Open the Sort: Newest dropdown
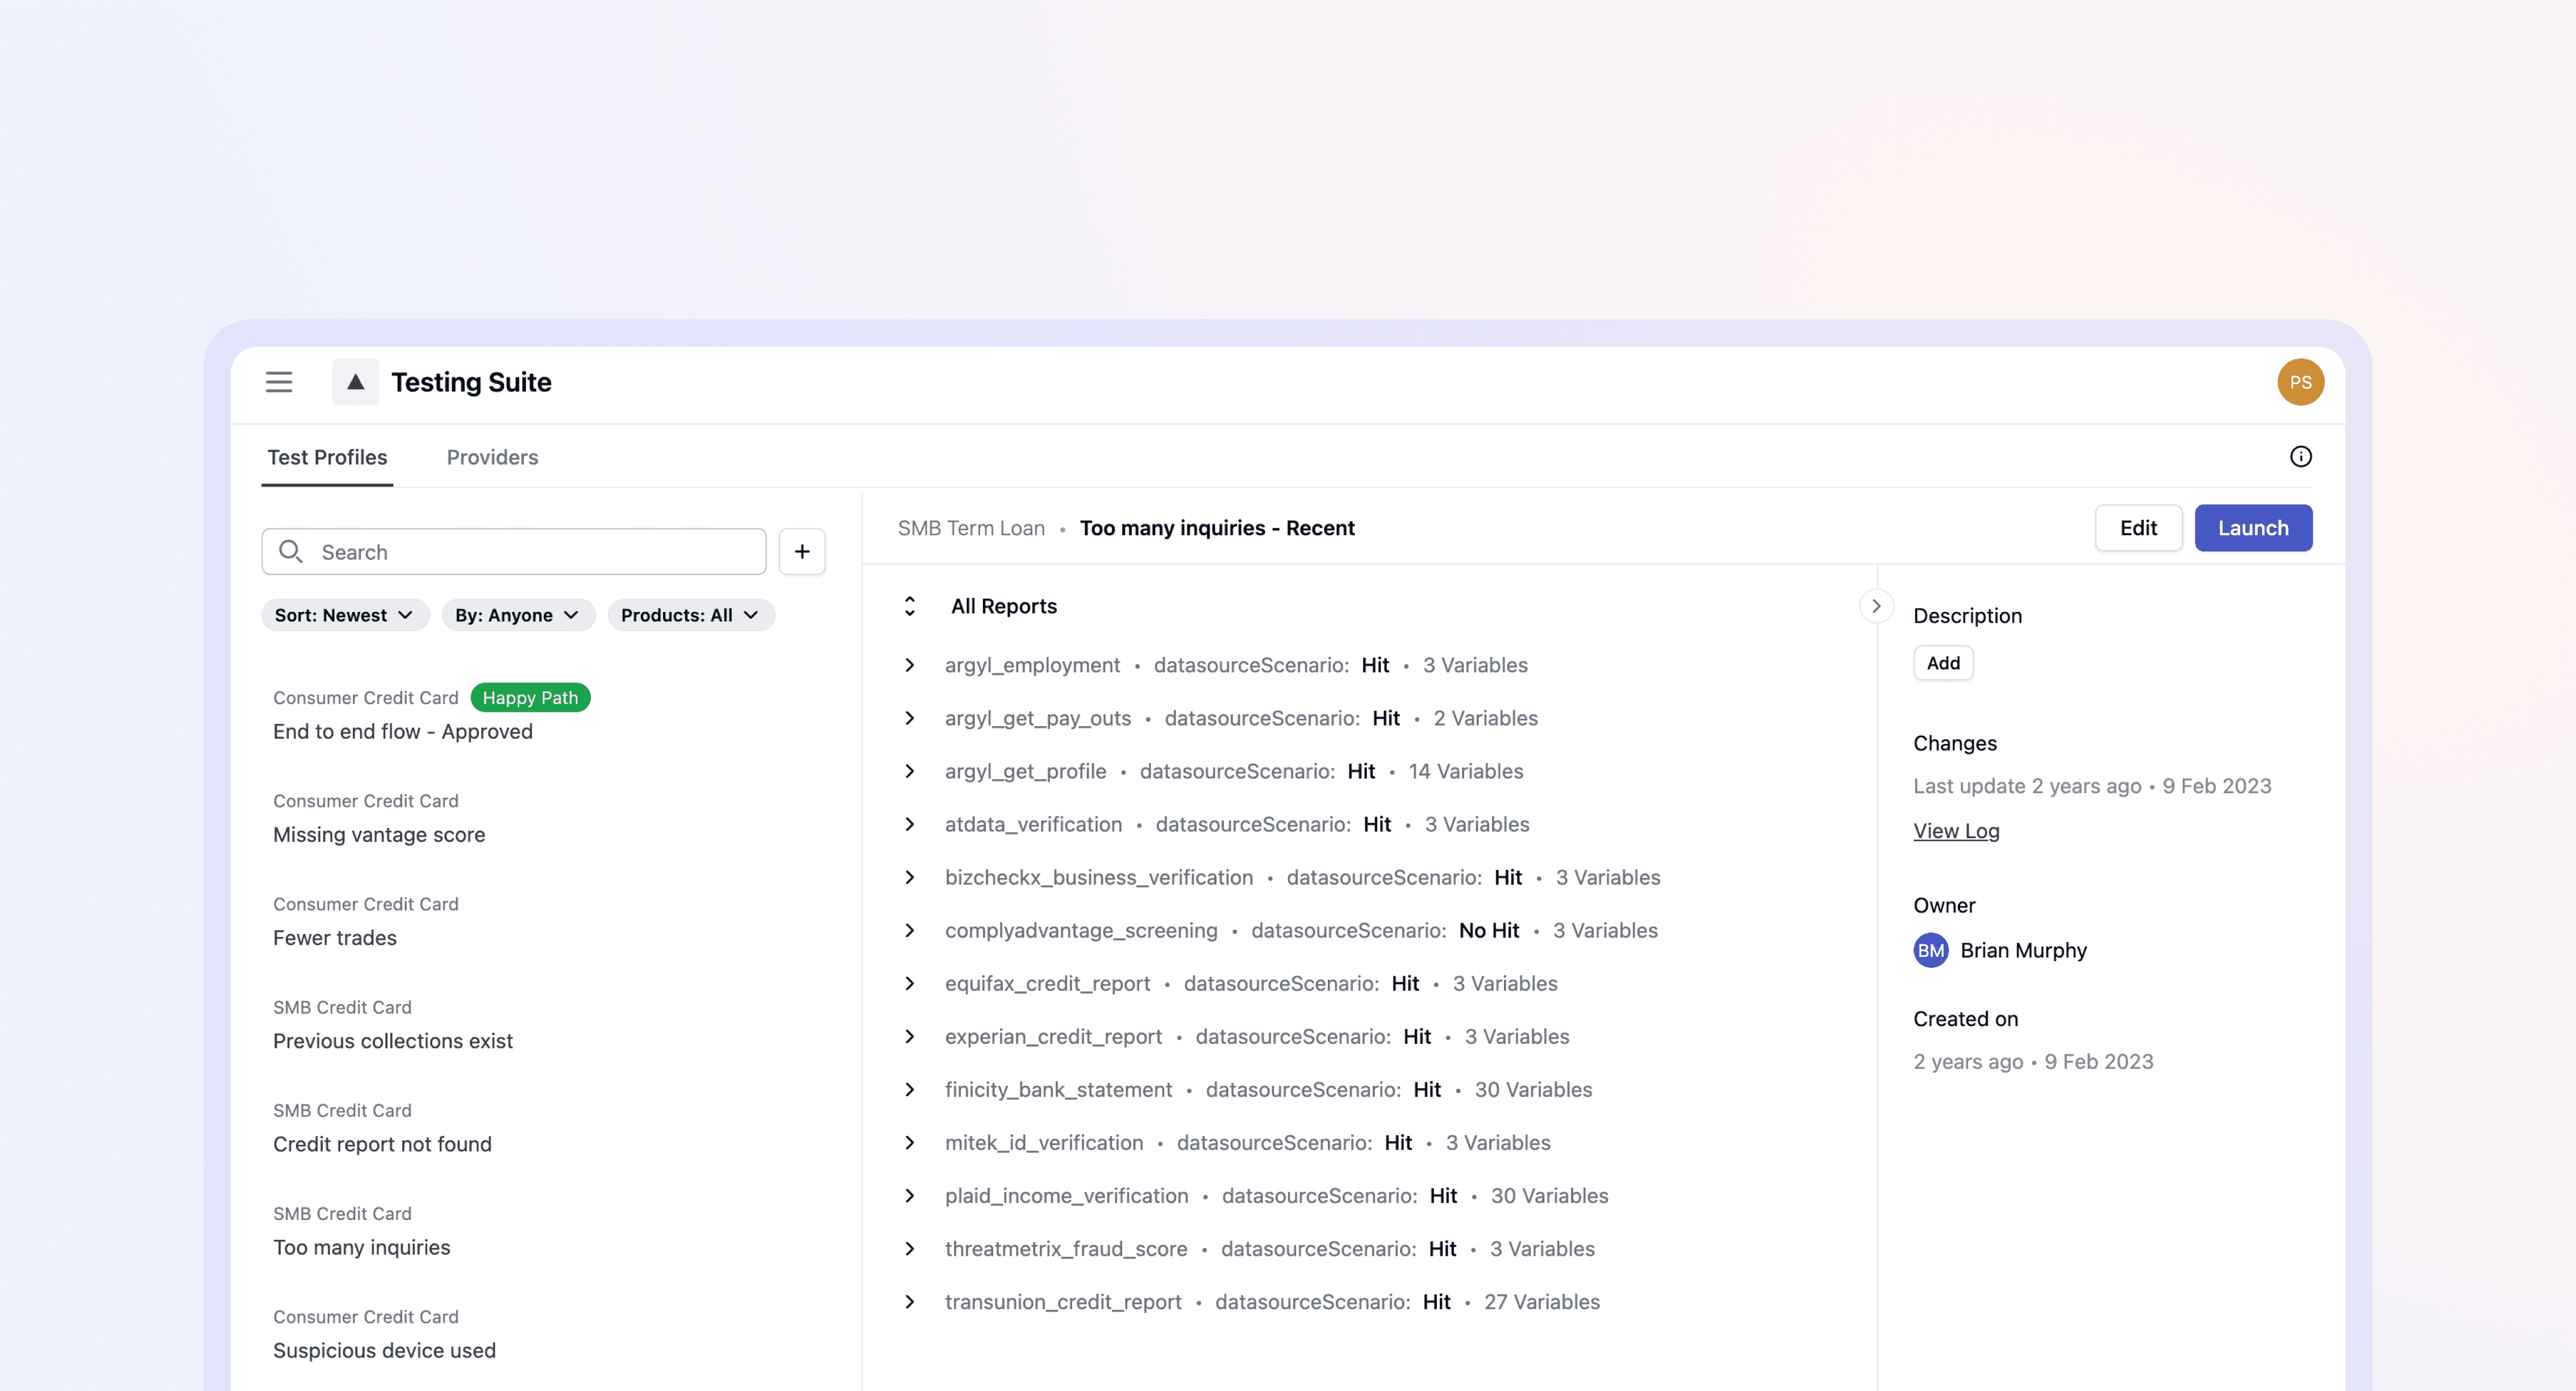Image resolution: width=2576 pixels, height=1391 pixels. coord(344,615)
